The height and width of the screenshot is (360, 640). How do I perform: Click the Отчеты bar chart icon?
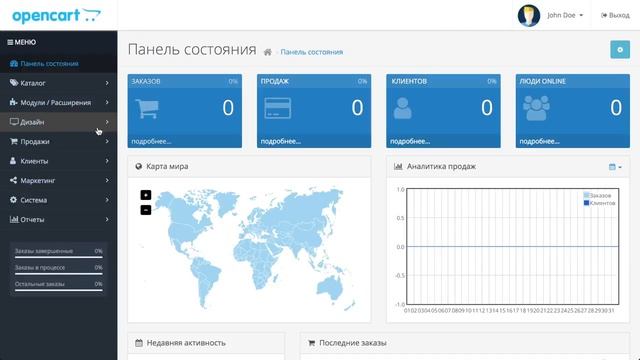click(x=14, y=219)
